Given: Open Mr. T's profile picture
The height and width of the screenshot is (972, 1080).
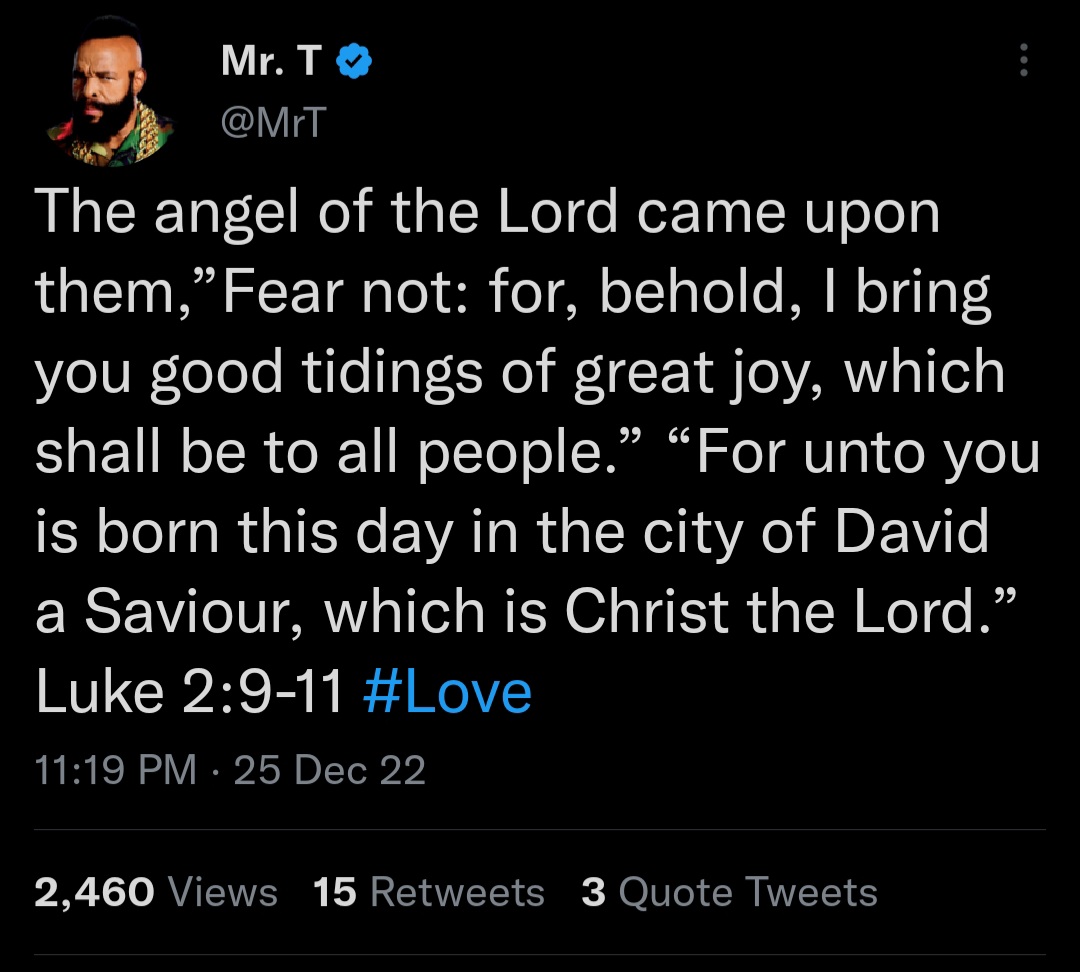Looking at the screenshot, I should (110, 92).
